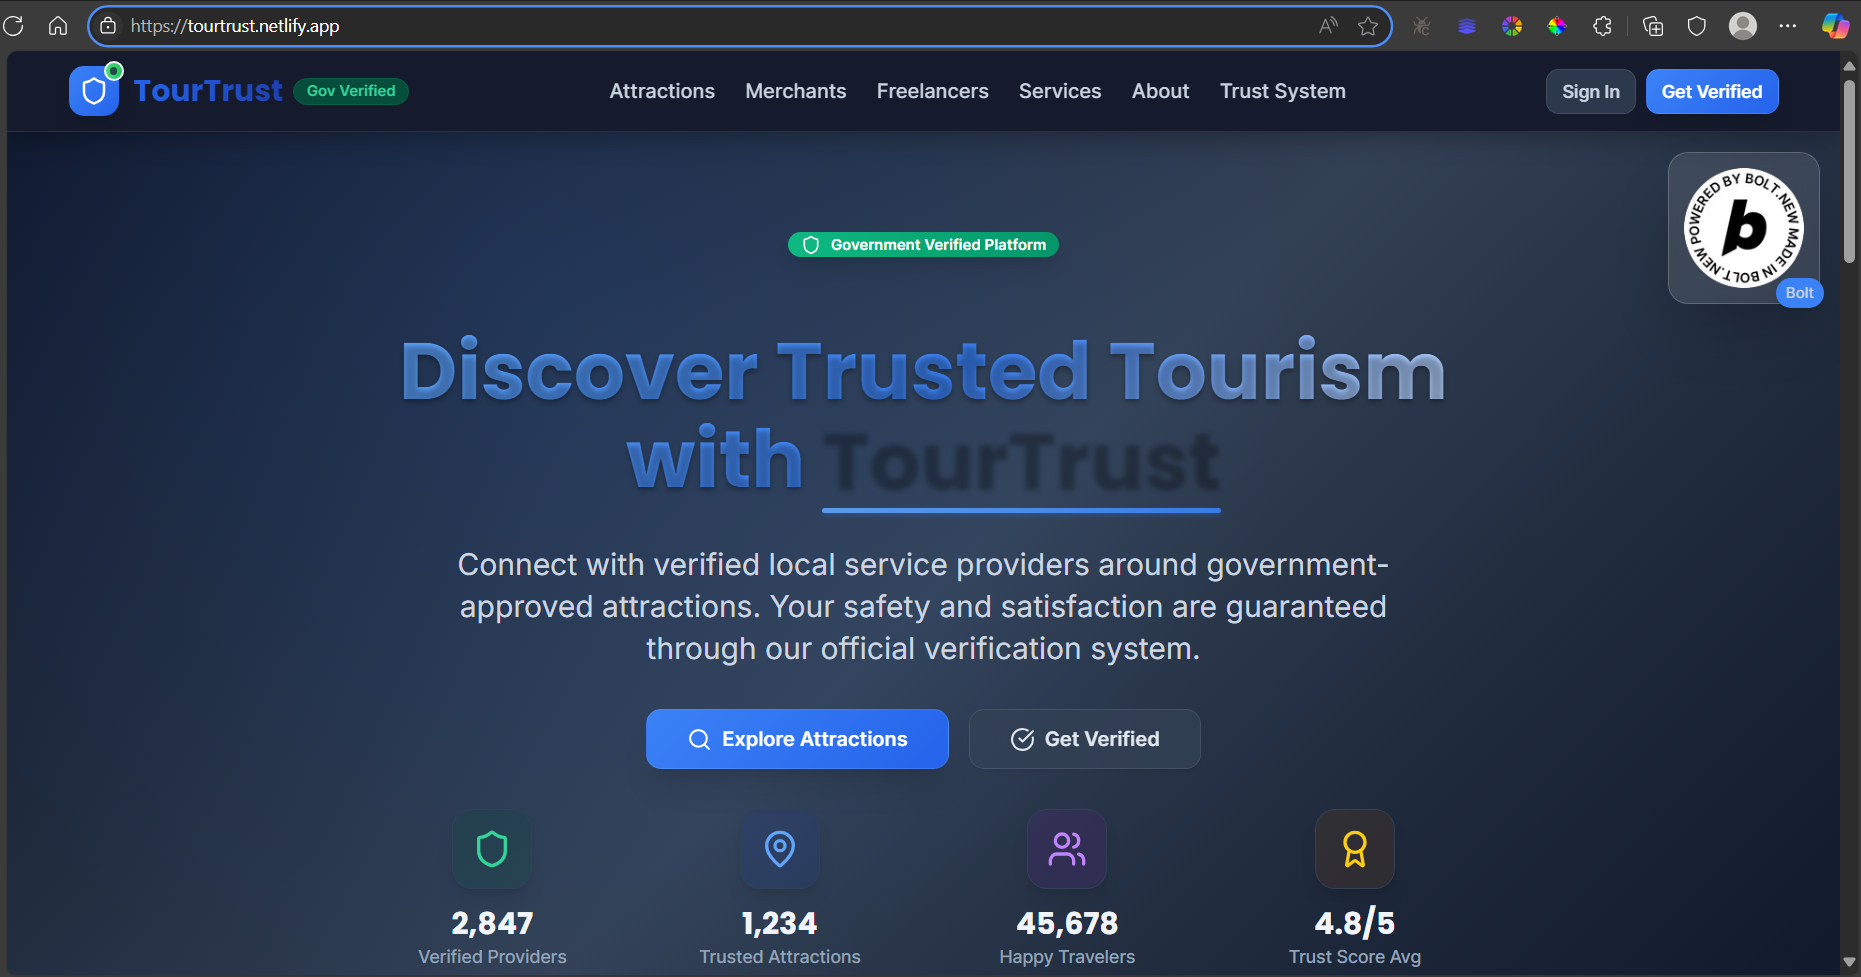The image size is (1861, 977).
Task: Click the Happy Travelers people icon
Action: [1067, 849]
